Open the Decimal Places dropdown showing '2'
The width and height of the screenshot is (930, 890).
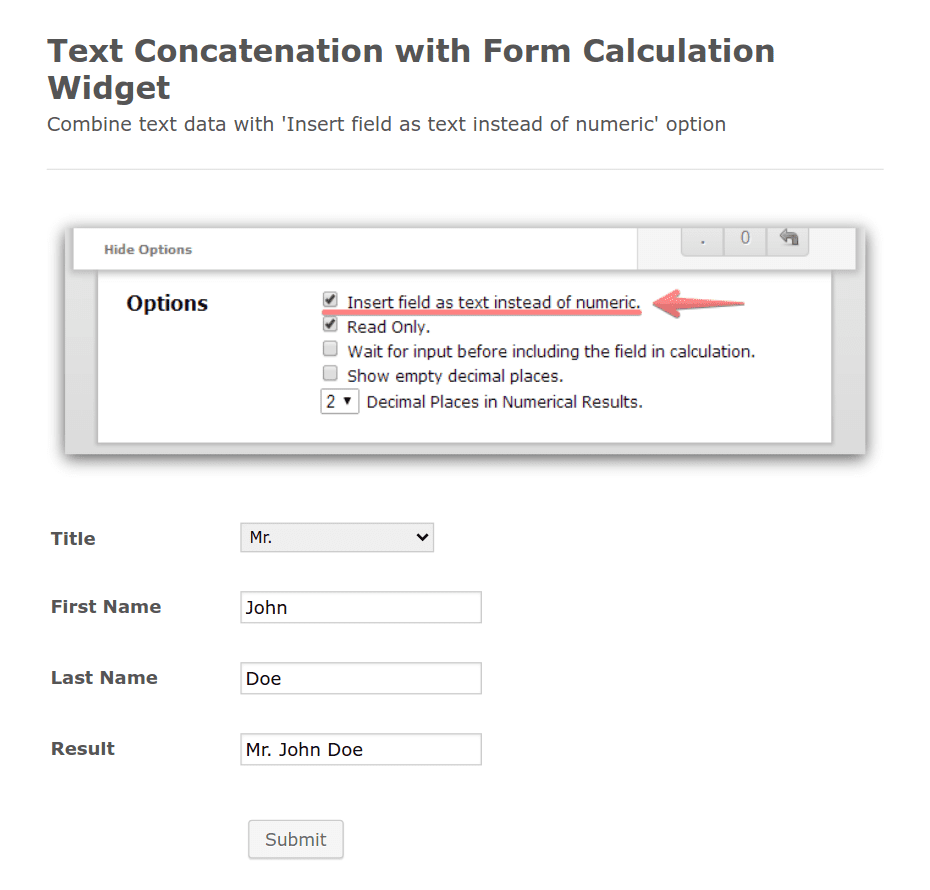pos(339,401)
